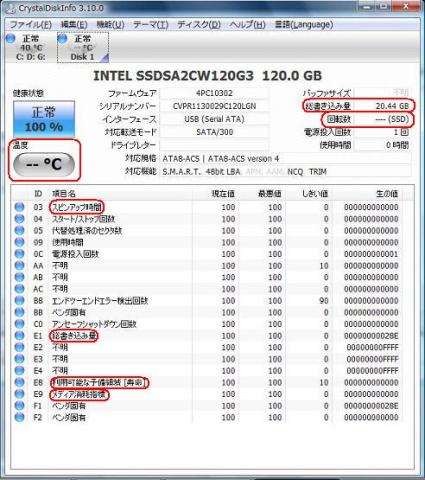Click status orb for row E4
Viewport: 425px width, 480px height.
20,370
